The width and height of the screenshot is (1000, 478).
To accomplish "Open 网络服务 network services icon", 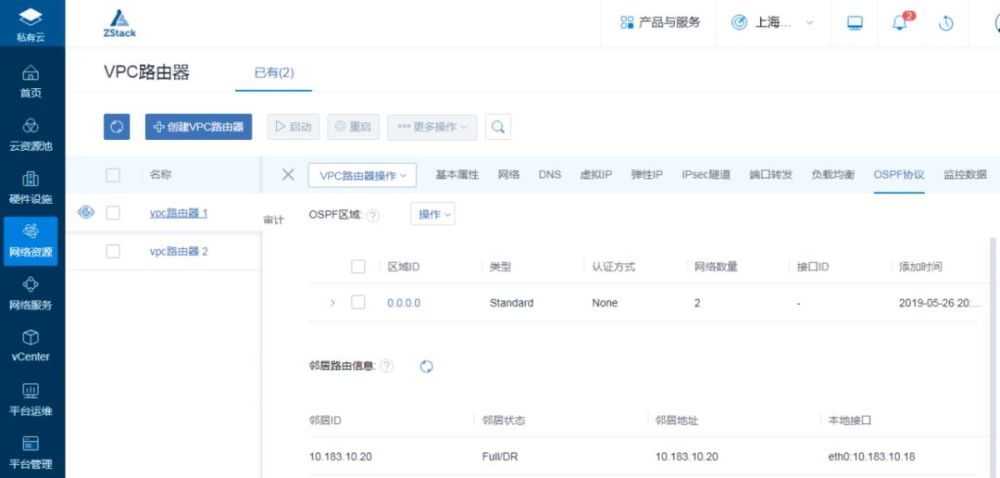I will 31,284.
